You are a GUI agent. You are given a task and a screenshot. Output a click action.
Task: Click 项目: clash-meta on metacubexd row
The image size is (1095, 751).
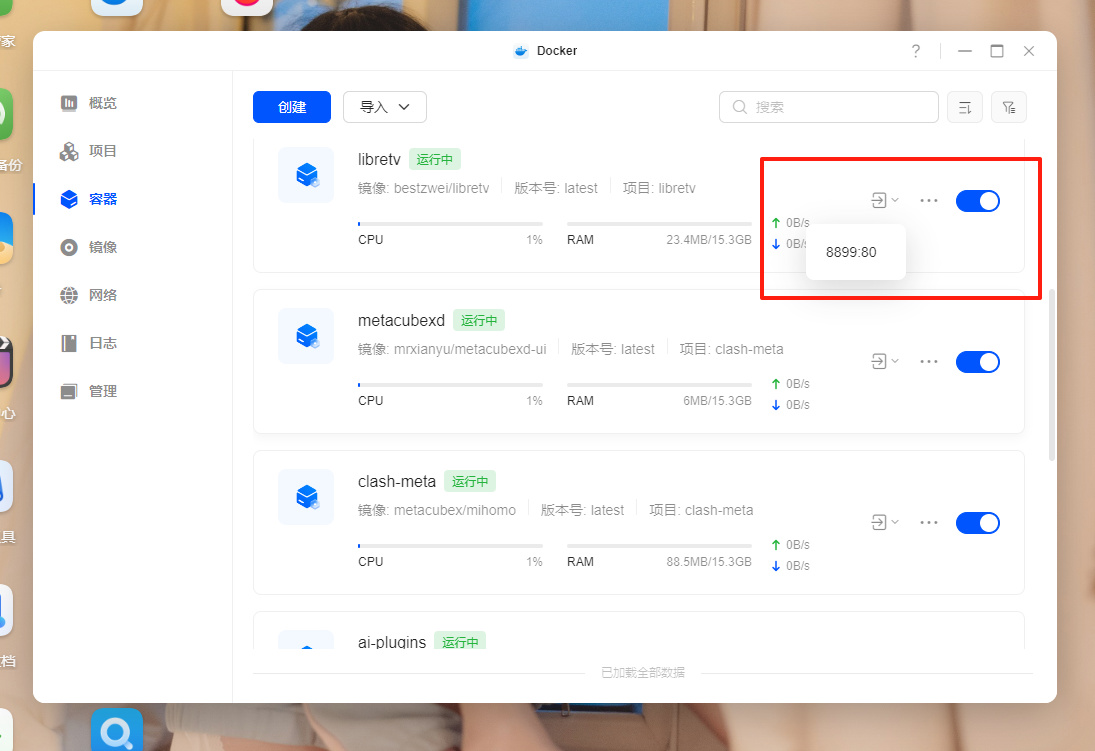(731, 349)
